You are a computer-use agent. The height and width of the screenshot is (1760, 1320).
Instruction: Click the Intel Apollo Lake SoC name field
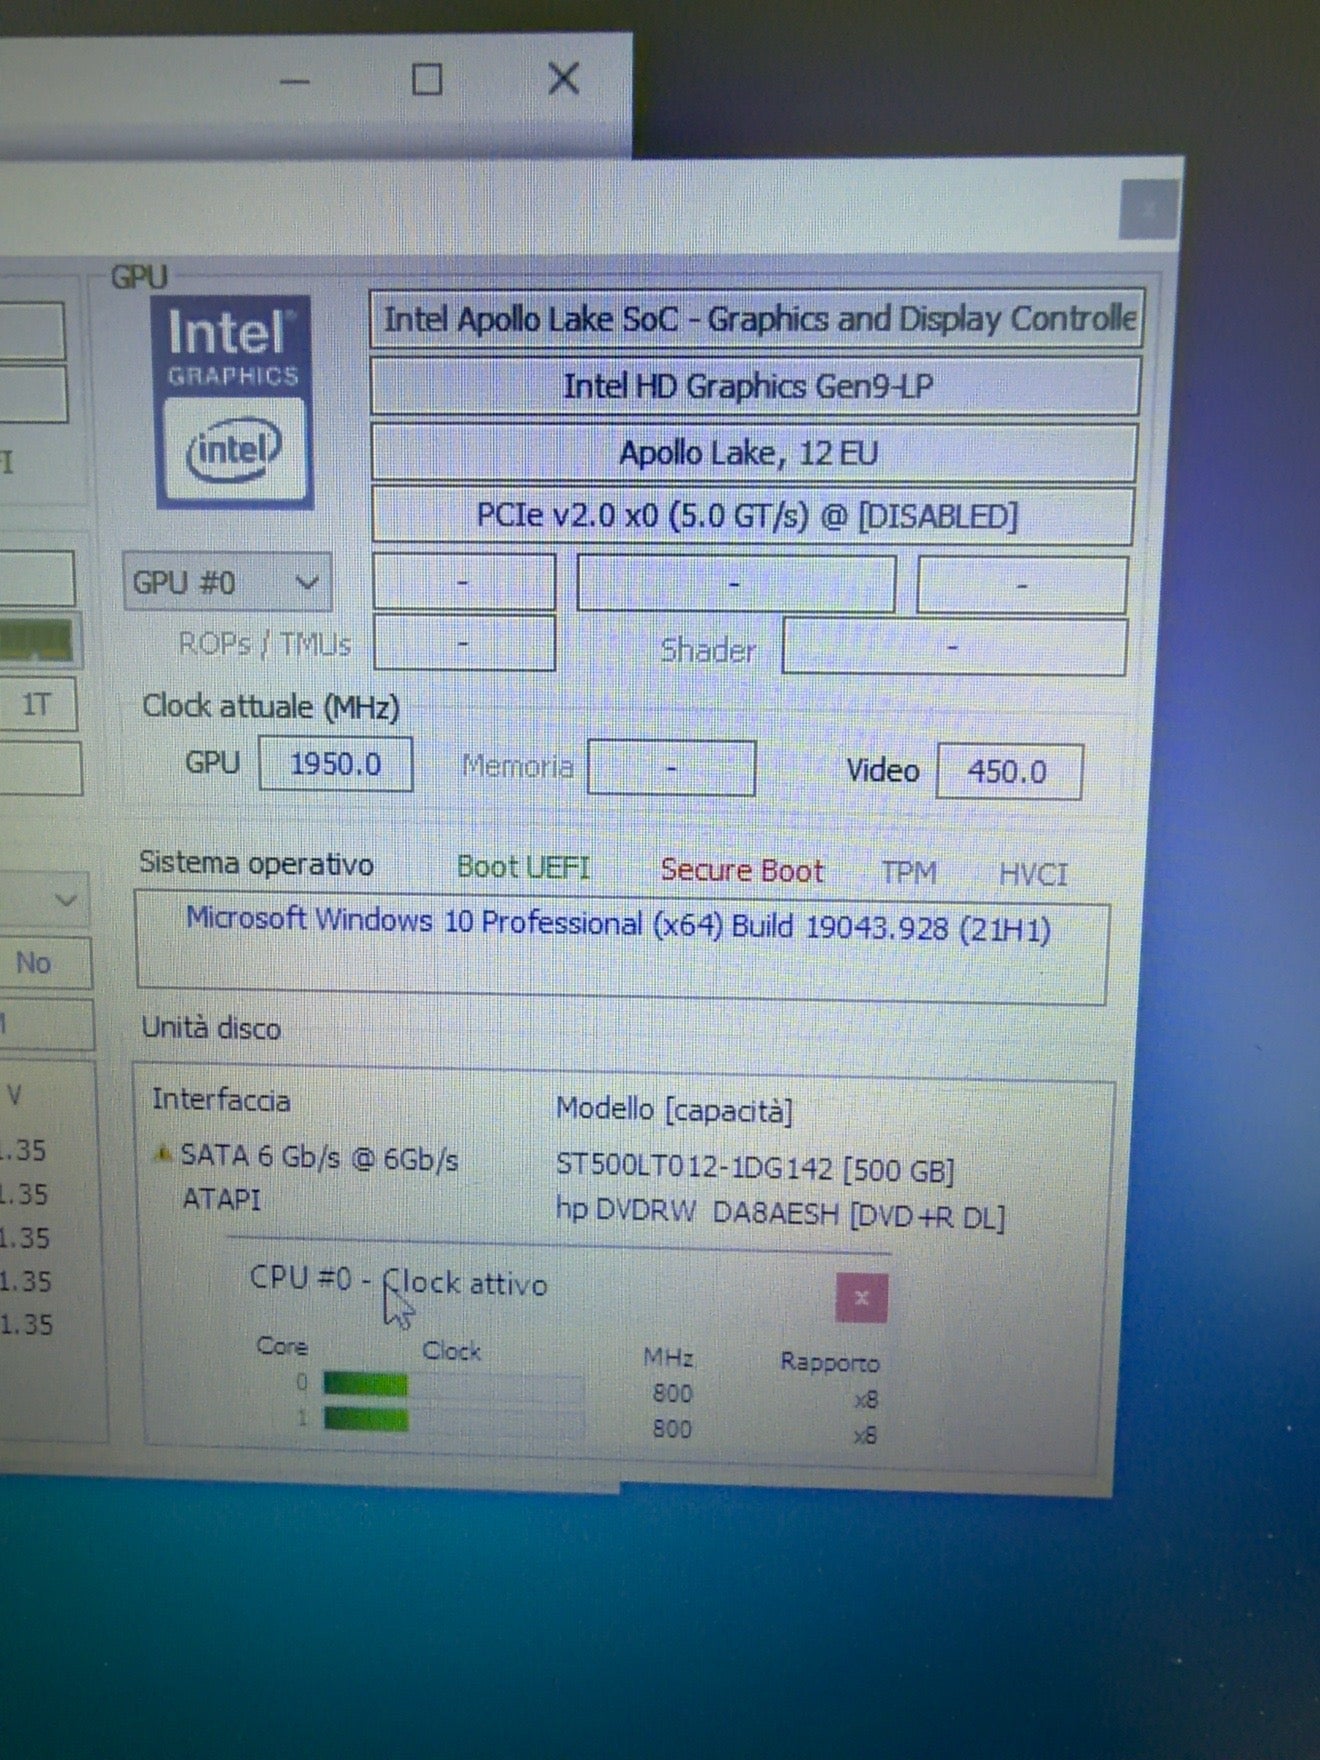coord(757,319)
